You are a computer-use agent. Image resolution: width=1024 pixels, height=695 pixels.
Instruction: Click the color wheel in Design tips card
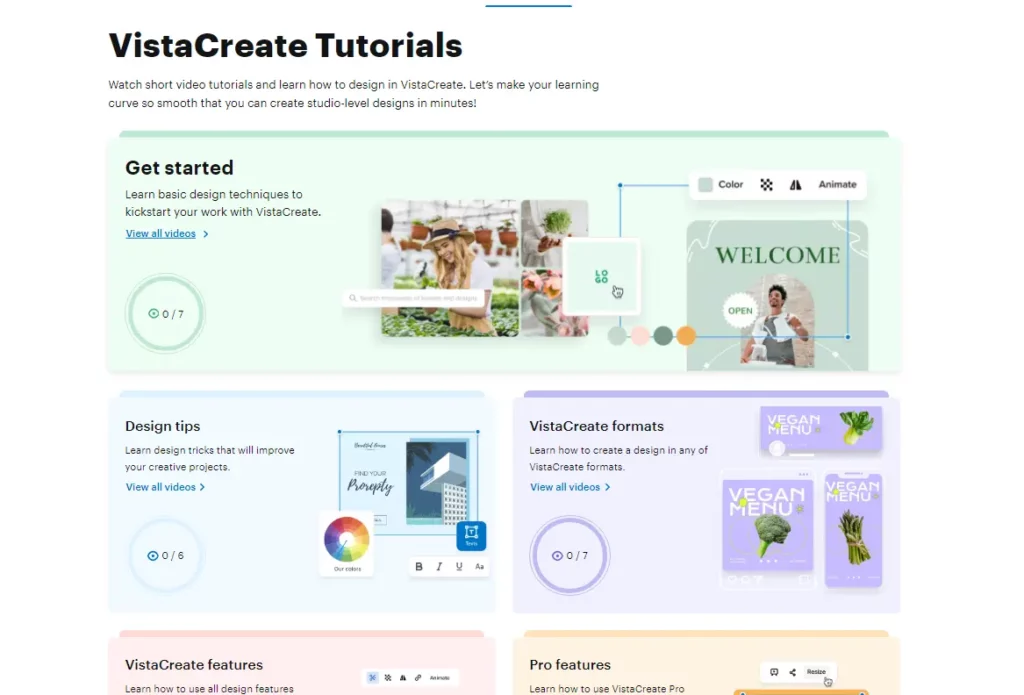tap(347, 540)
